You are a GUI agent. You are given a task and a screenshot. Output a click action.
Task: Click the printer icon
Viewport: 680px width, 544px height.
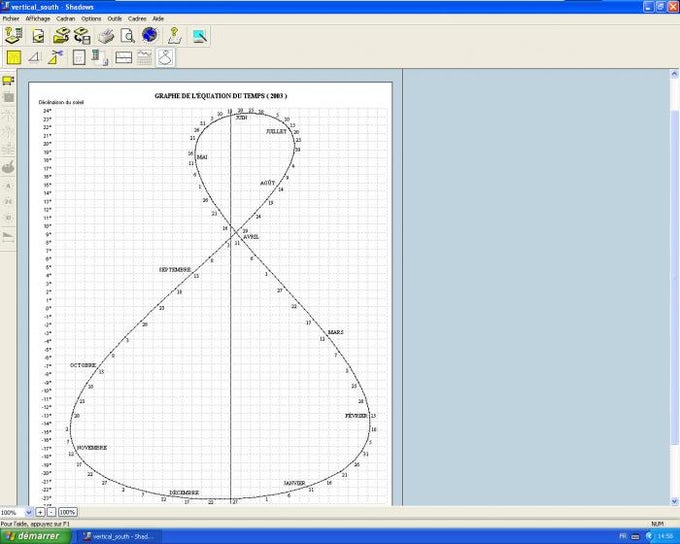click(105, 36)
